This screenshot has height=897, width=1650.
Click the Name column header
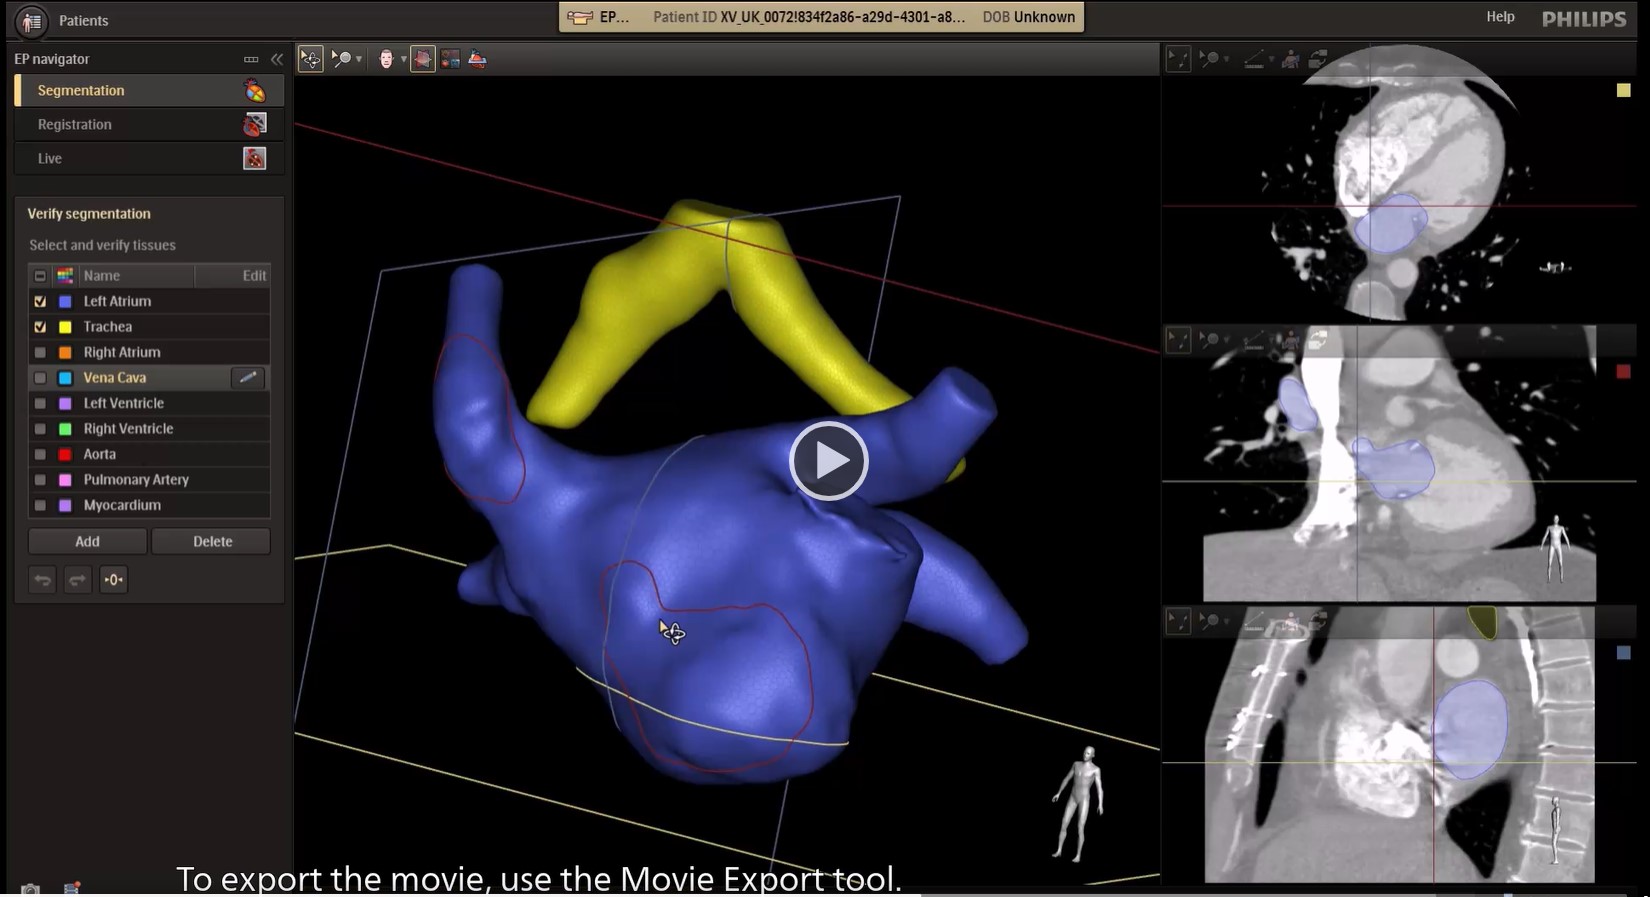pyautogui.click(x=102, y=275)
